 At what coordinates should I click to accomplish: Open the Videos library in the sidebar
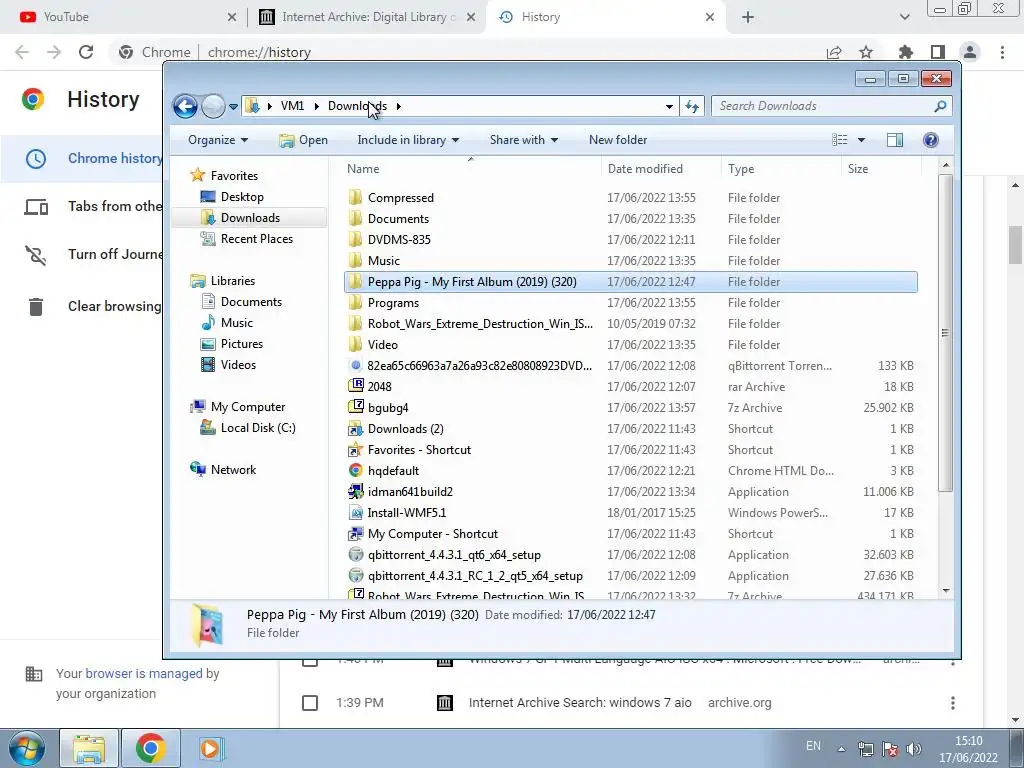click(x=238, y=364)
